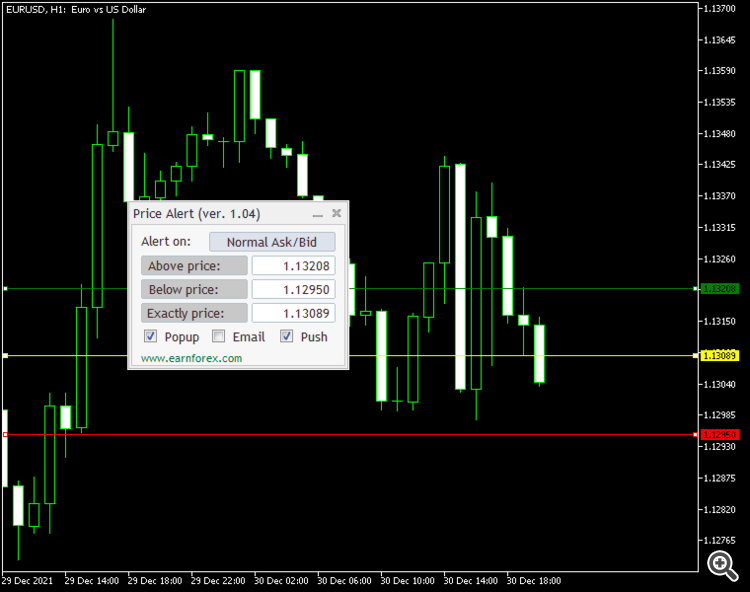Image resolution: width=750 pixels, height=592 pixels.
Task: Select the yellow 1.13089 price label
Action: (719, 356)
